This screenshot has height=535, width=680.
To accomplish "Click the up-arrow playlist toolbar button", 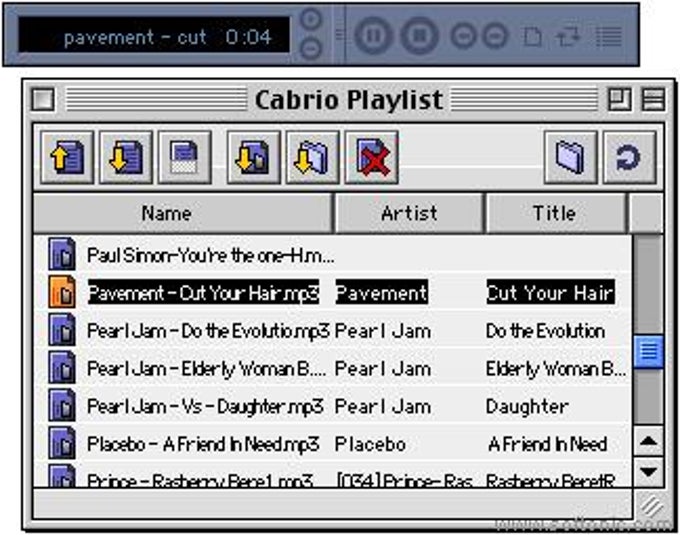I will click(x=67, y=157).
